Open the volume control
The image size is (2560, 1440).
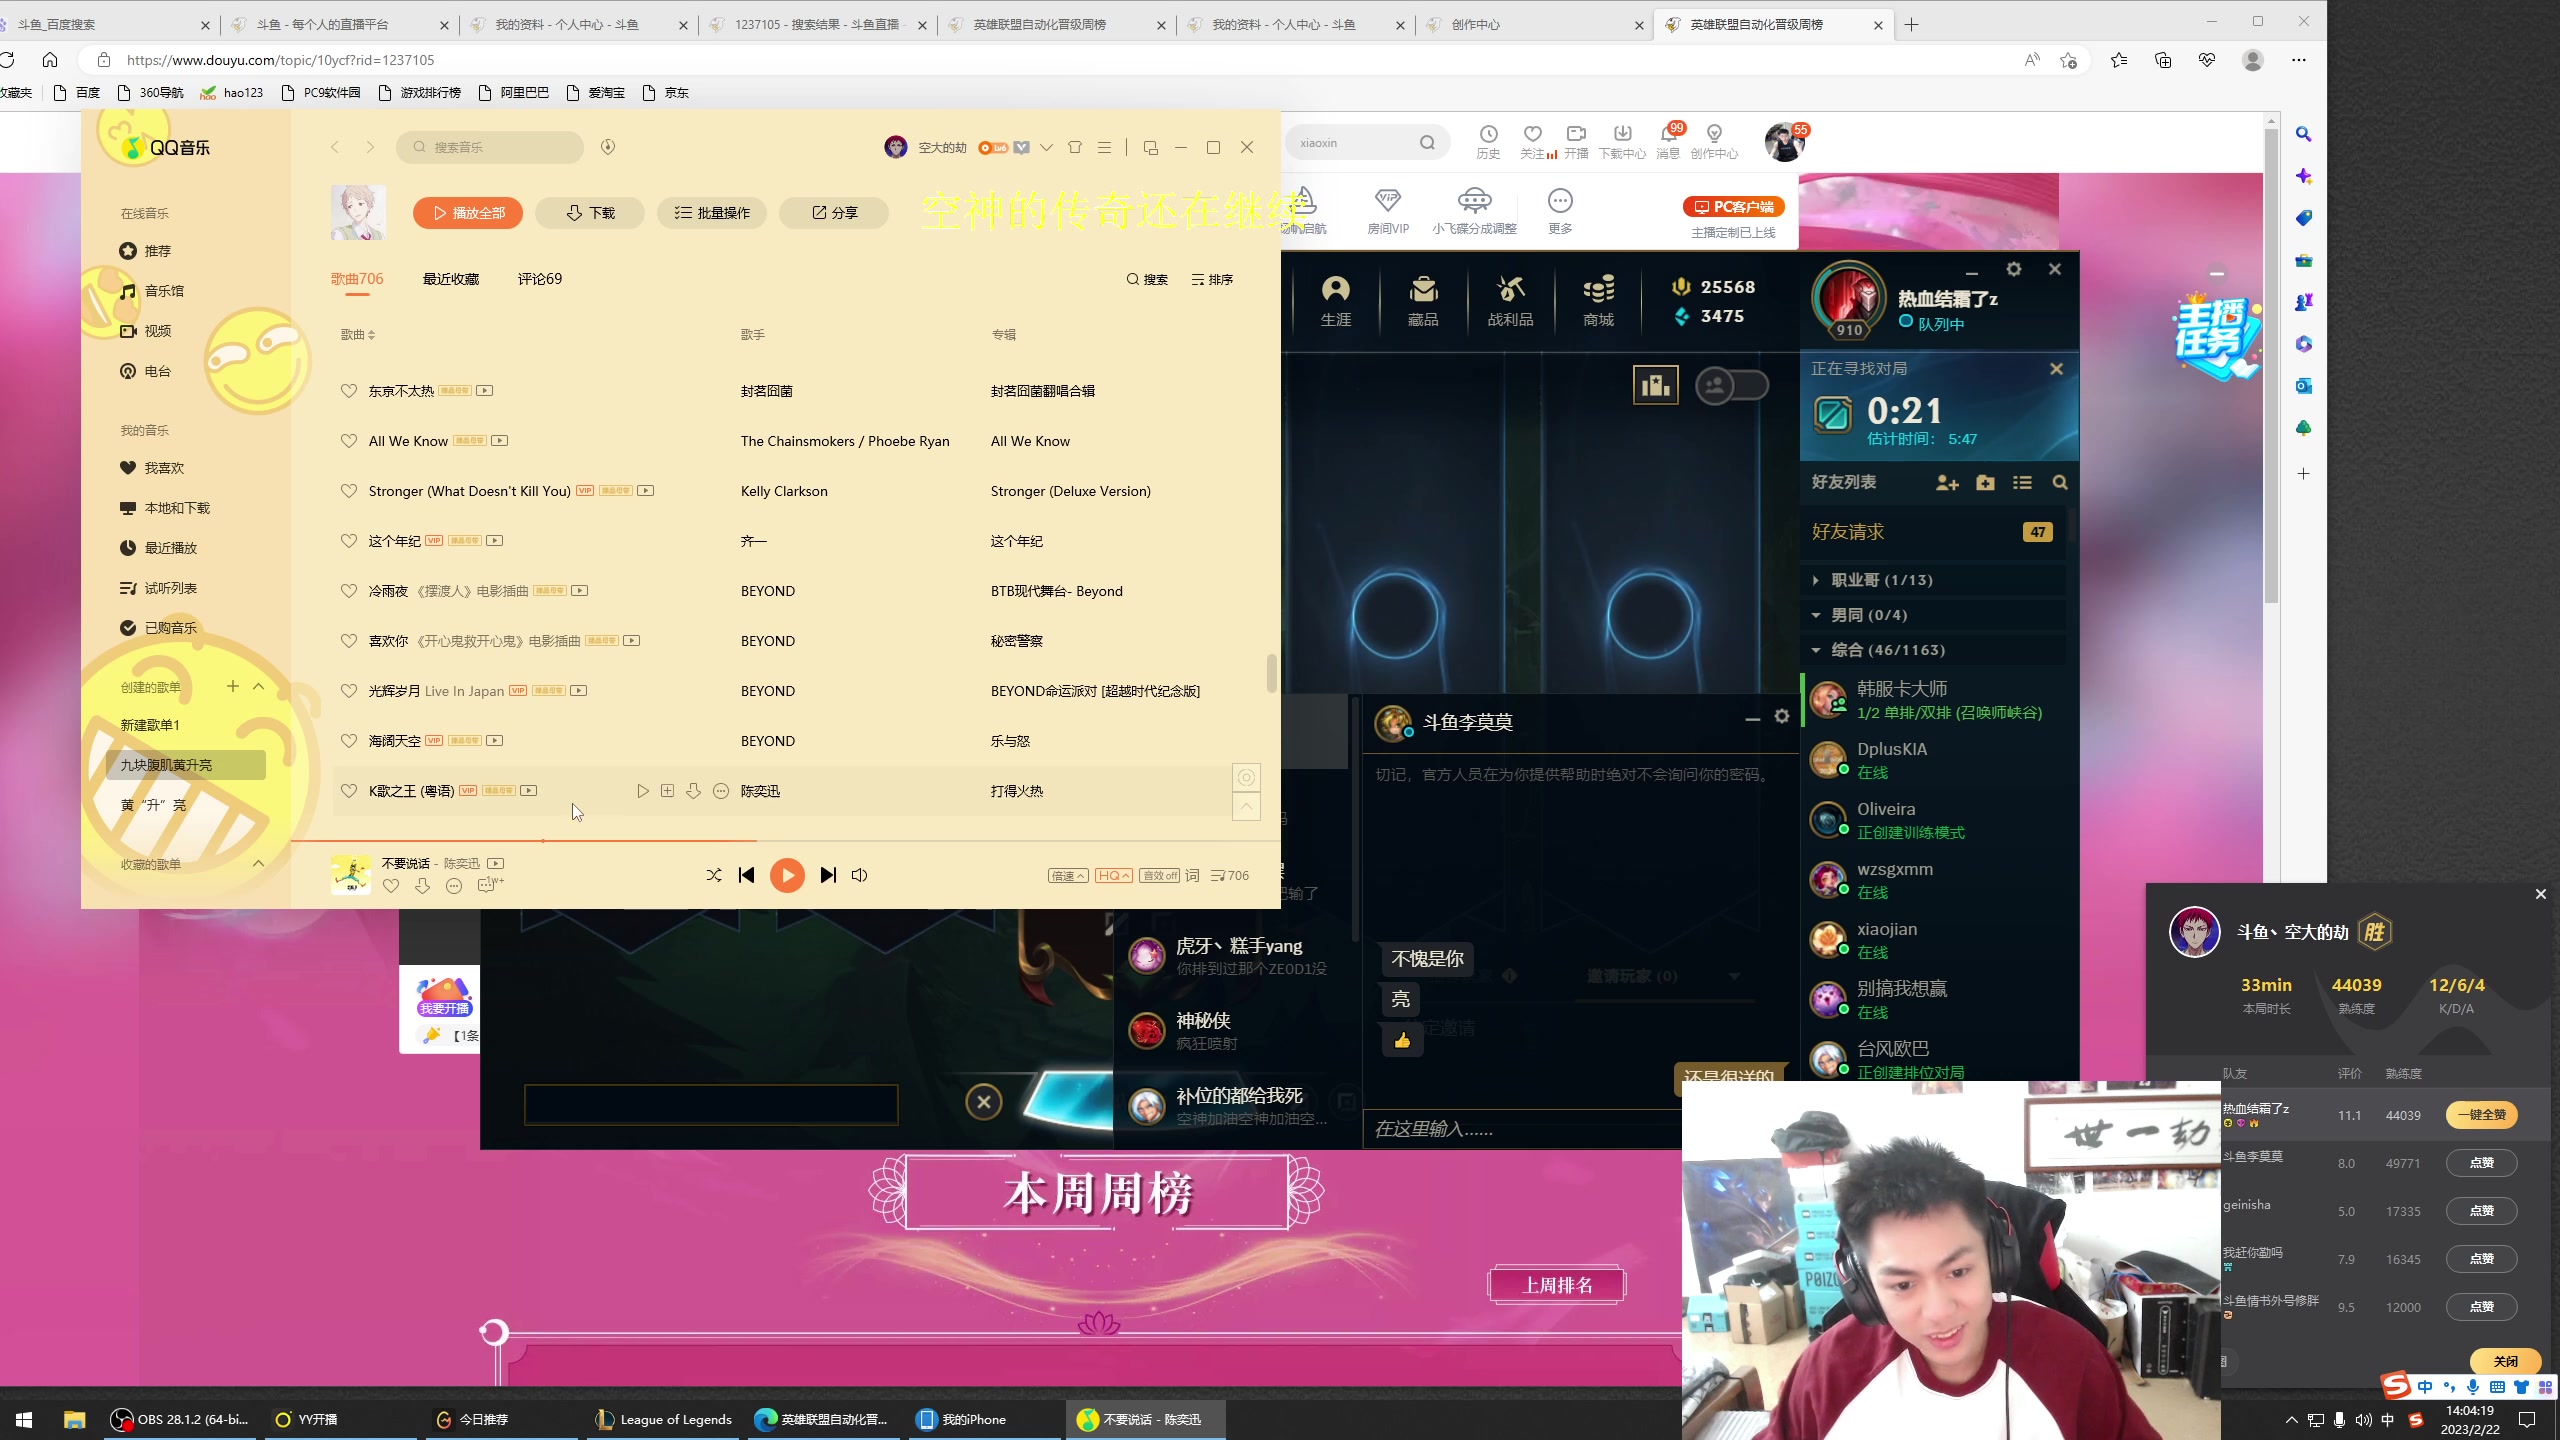(x=860, y=875)
